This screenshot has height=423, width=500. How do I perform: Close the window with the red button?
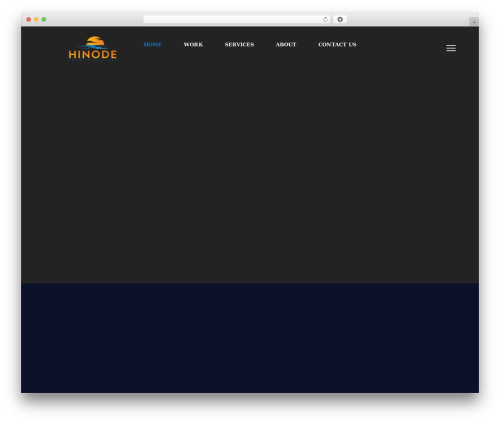[29, 19]
